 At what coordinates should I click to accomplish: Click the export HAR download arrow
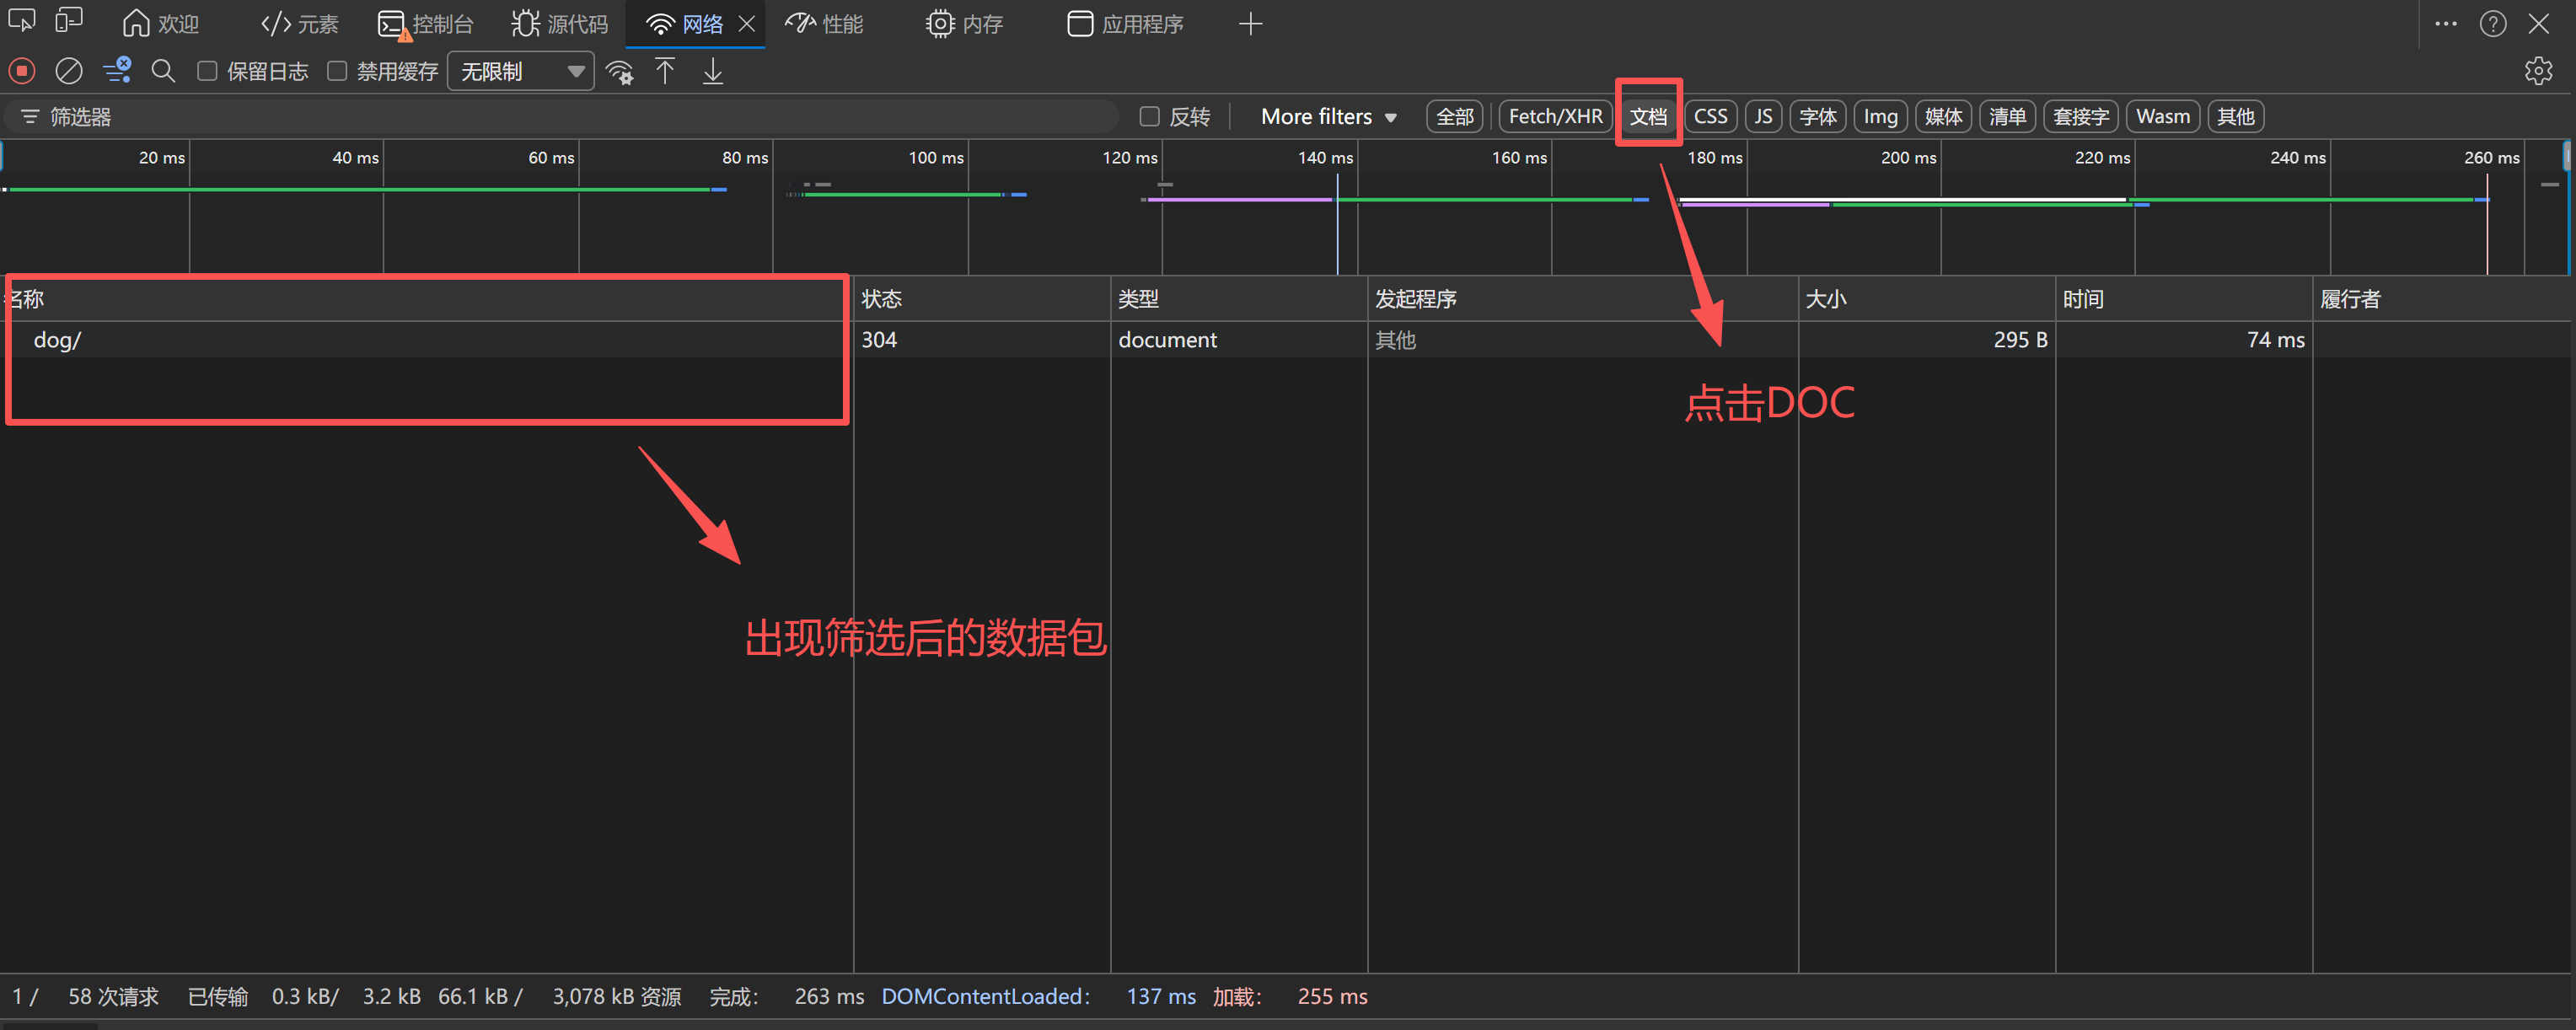coord(713,71)
